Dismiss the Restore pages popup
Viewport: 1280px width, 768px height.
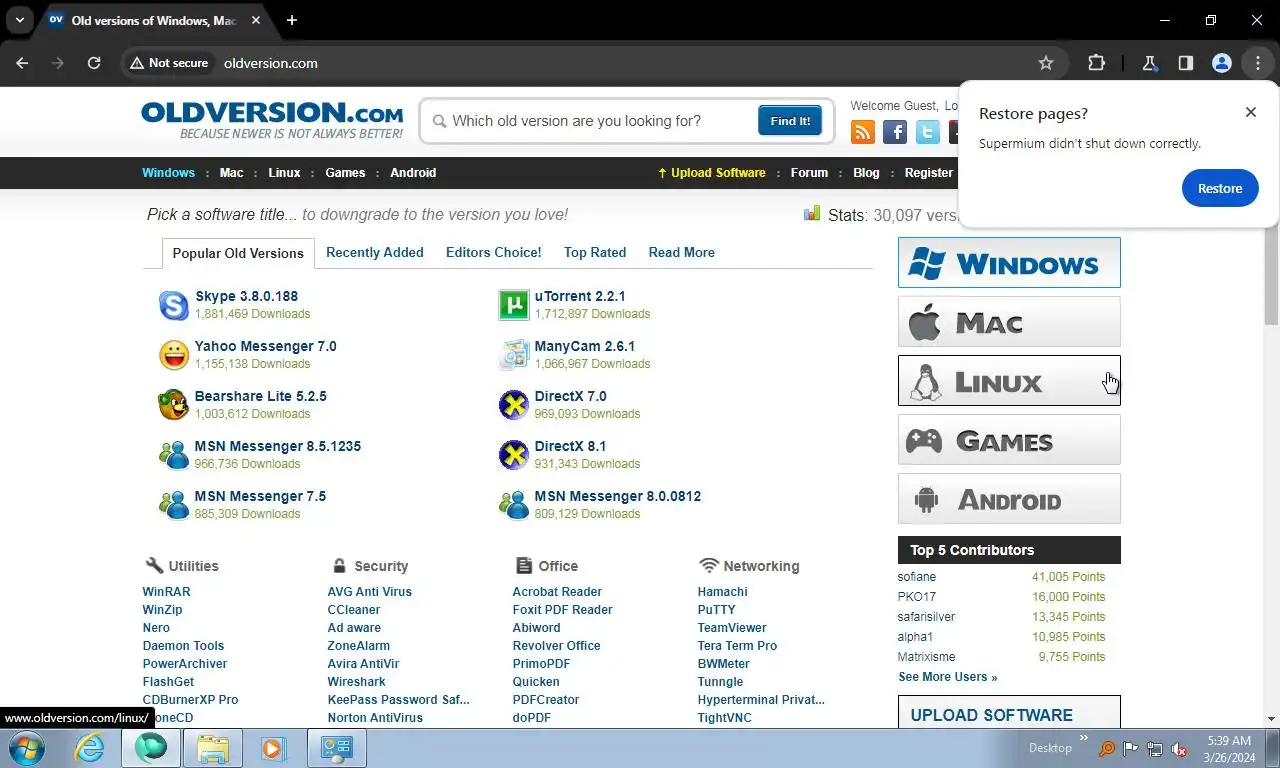click(1250, 112)
